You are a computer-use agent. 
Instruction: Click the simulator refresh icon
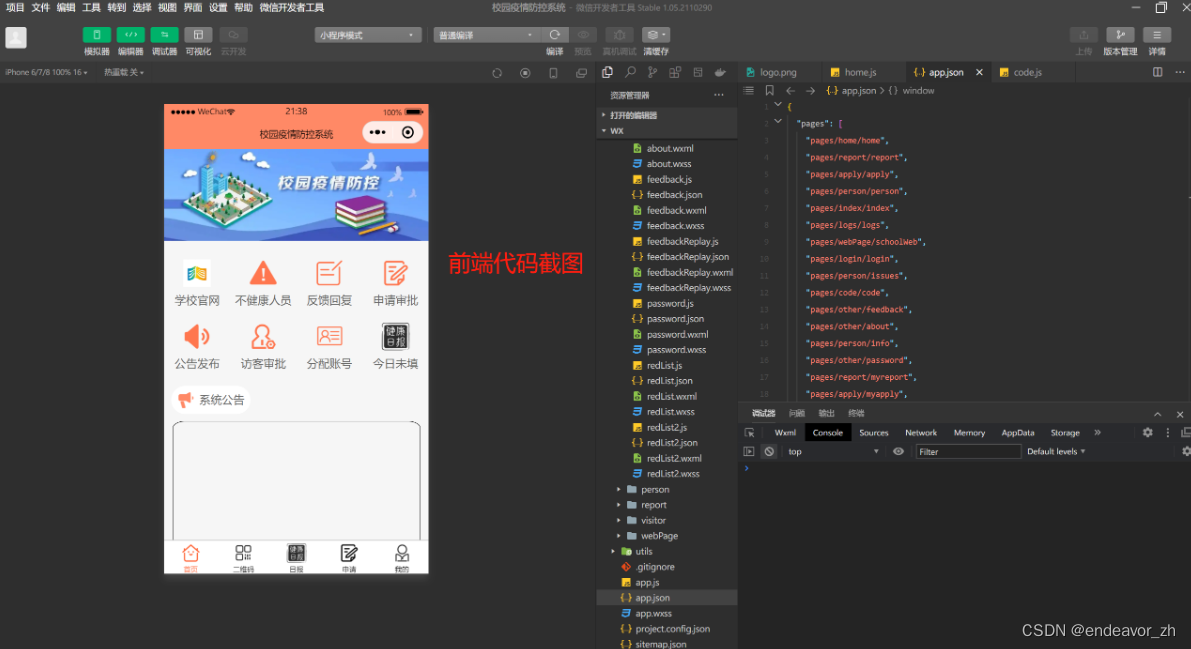click(497, 73)
